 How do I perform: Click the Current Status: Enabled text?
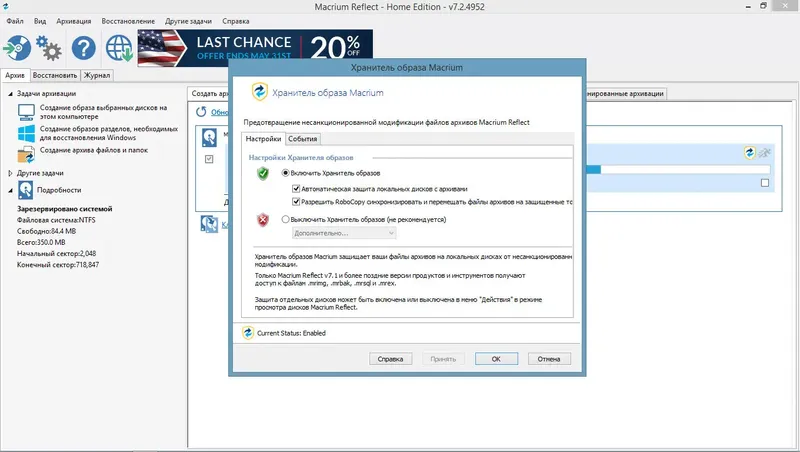pos(291,333)
